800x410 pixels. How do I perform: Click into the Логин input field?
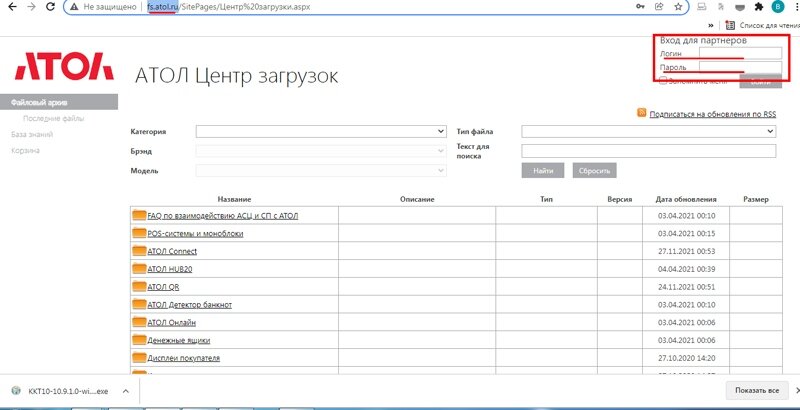pos(740,53)
